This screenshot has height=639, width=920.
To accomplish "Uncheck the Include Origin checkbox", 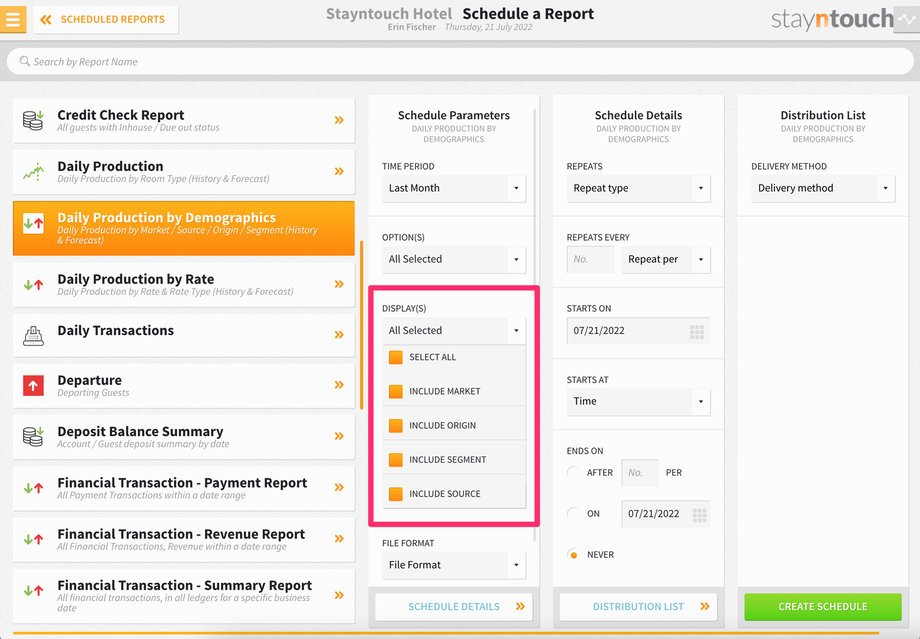I will (396, 425).
